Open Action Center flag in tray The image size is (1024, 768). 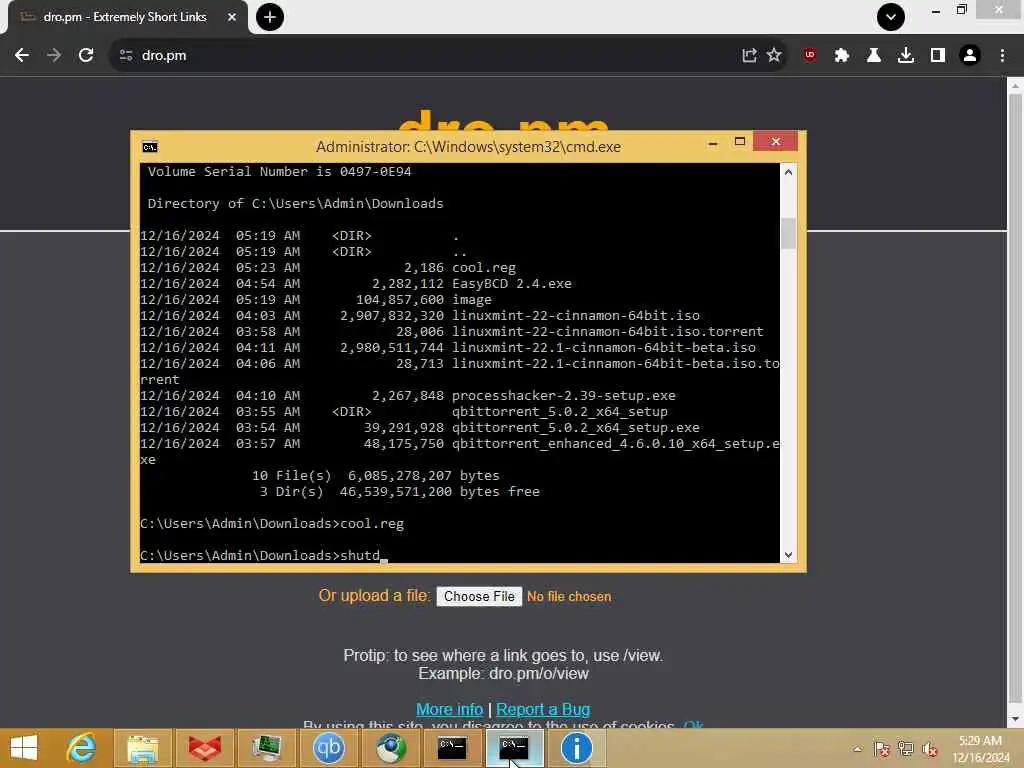(882, 749)
